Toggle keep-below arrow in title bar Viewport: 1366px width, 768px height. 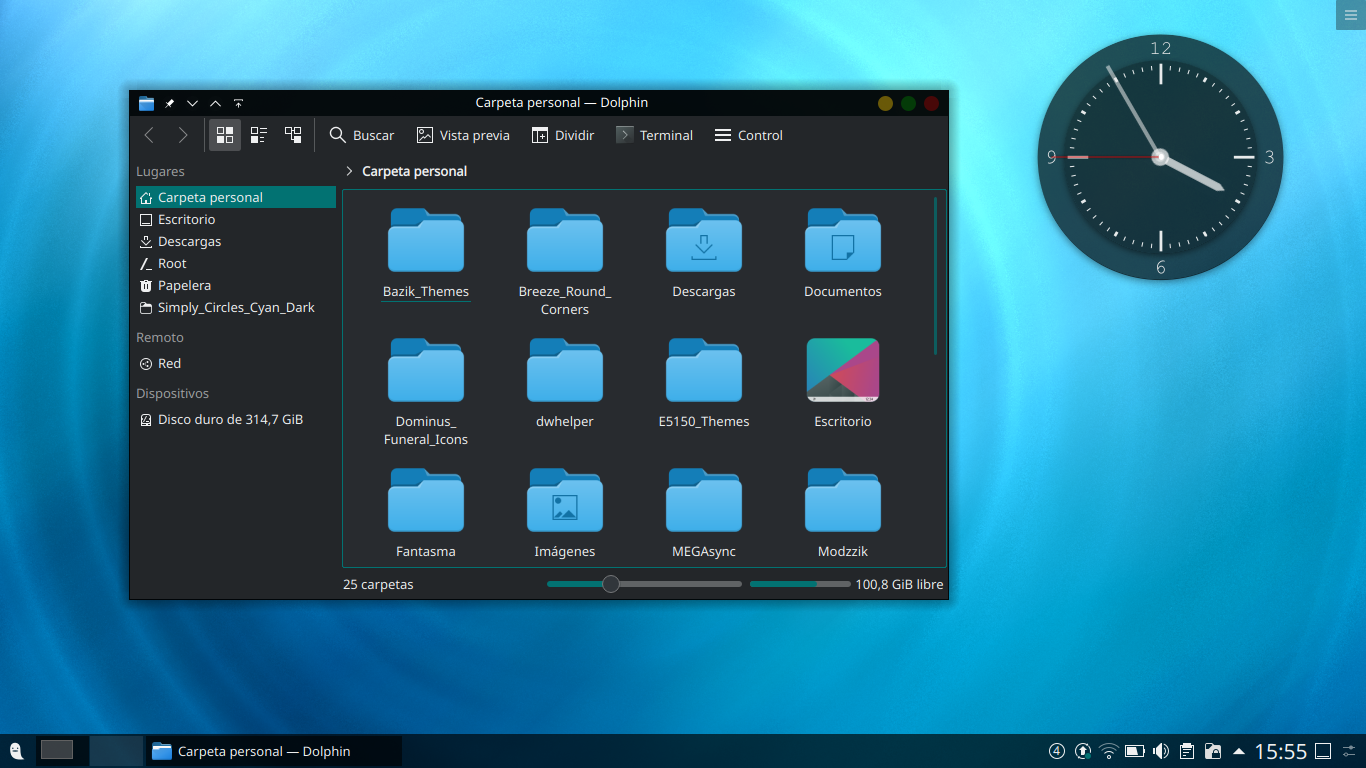click(193, 103)
